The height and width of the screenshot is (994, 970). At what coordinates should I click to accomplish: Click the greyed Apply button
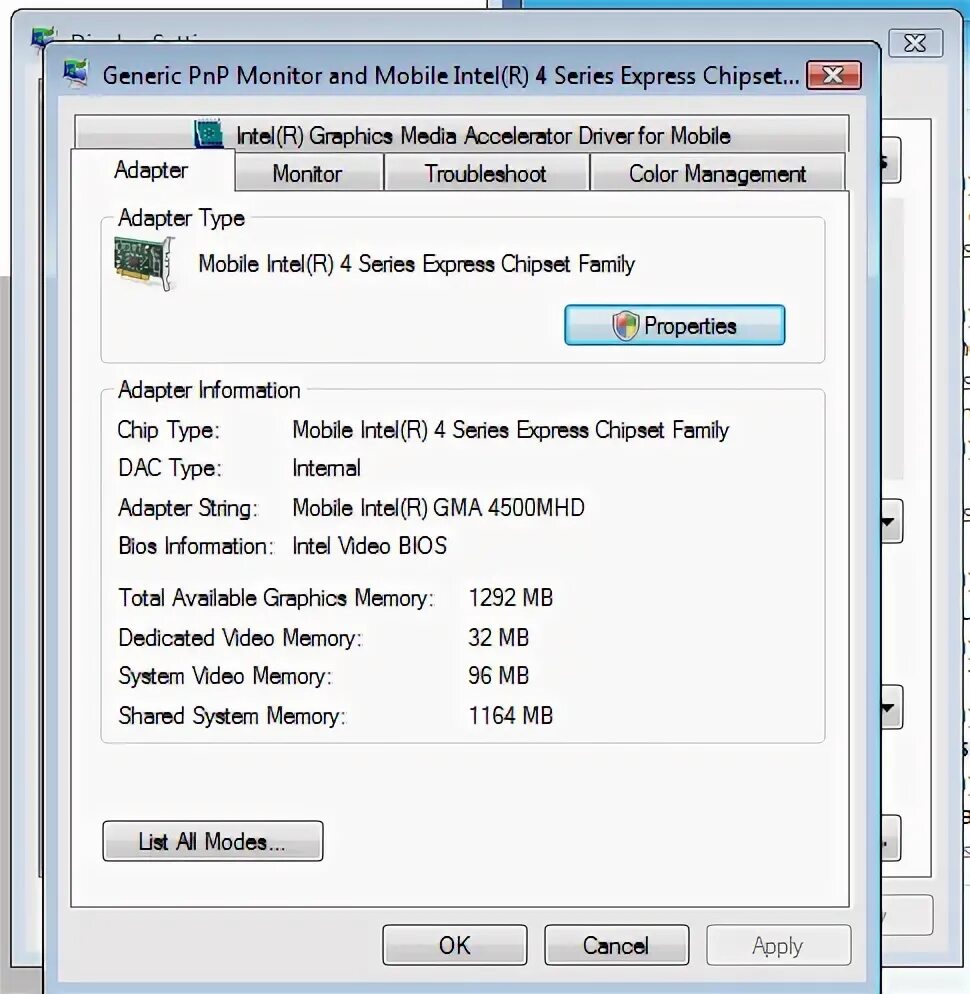tap(778, 945)
